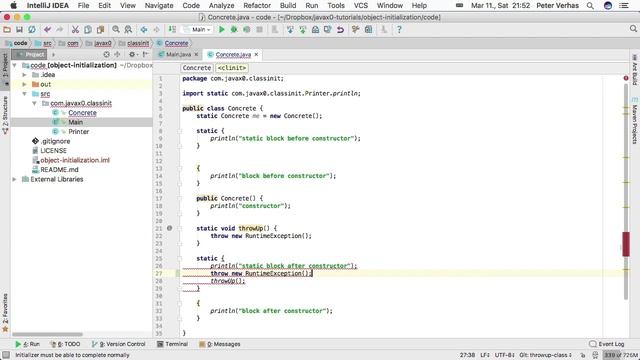Click the Help question mark icon
The height and width of the screenshot is (360, 640).
[x=399, y=29]
